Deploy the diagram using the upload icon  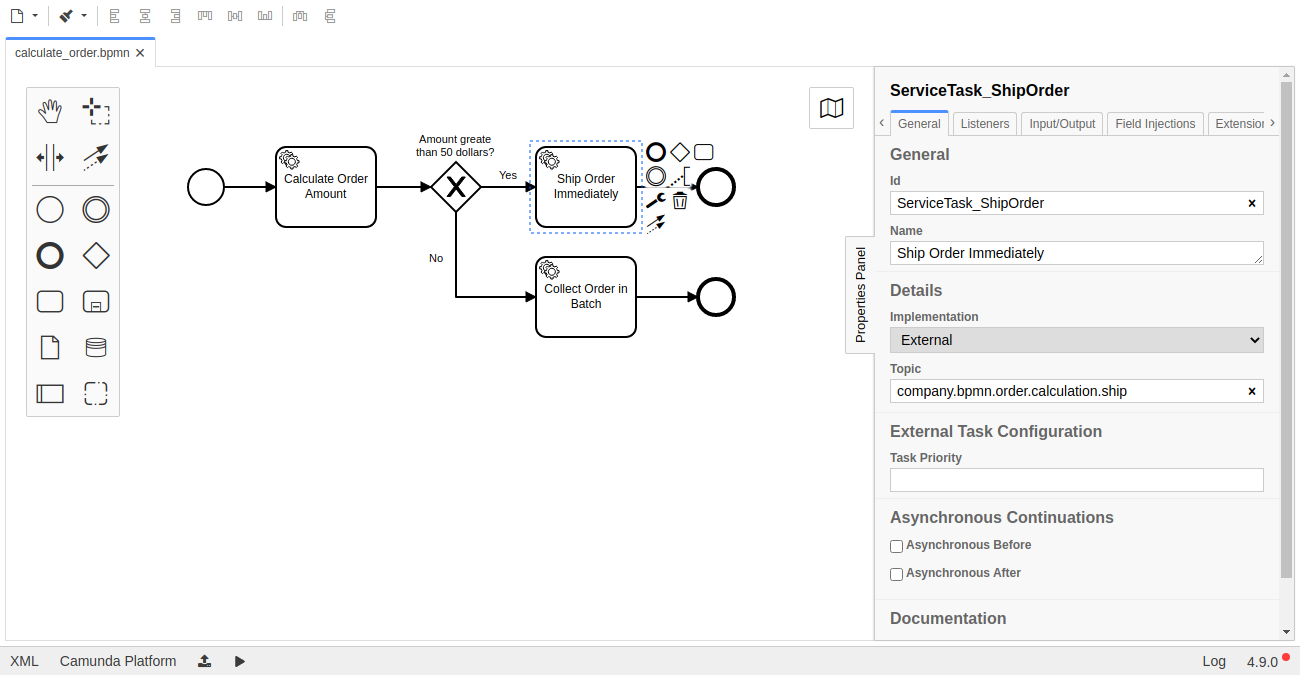click(x=204, y=660)
